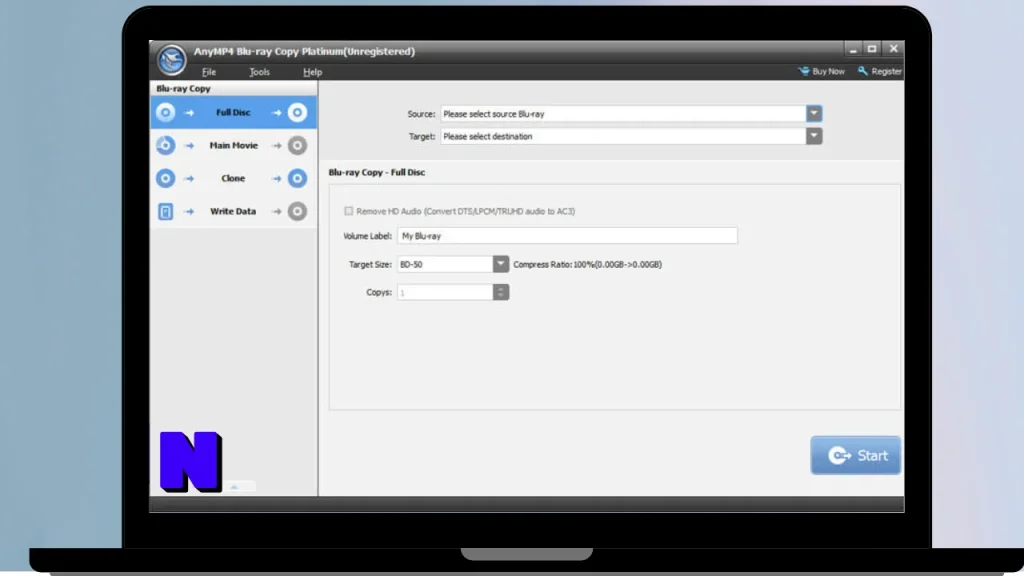This screenshot has width=1024, height=576.
Task: Click the Buy Now cart icon
Action: coord(804,71)
